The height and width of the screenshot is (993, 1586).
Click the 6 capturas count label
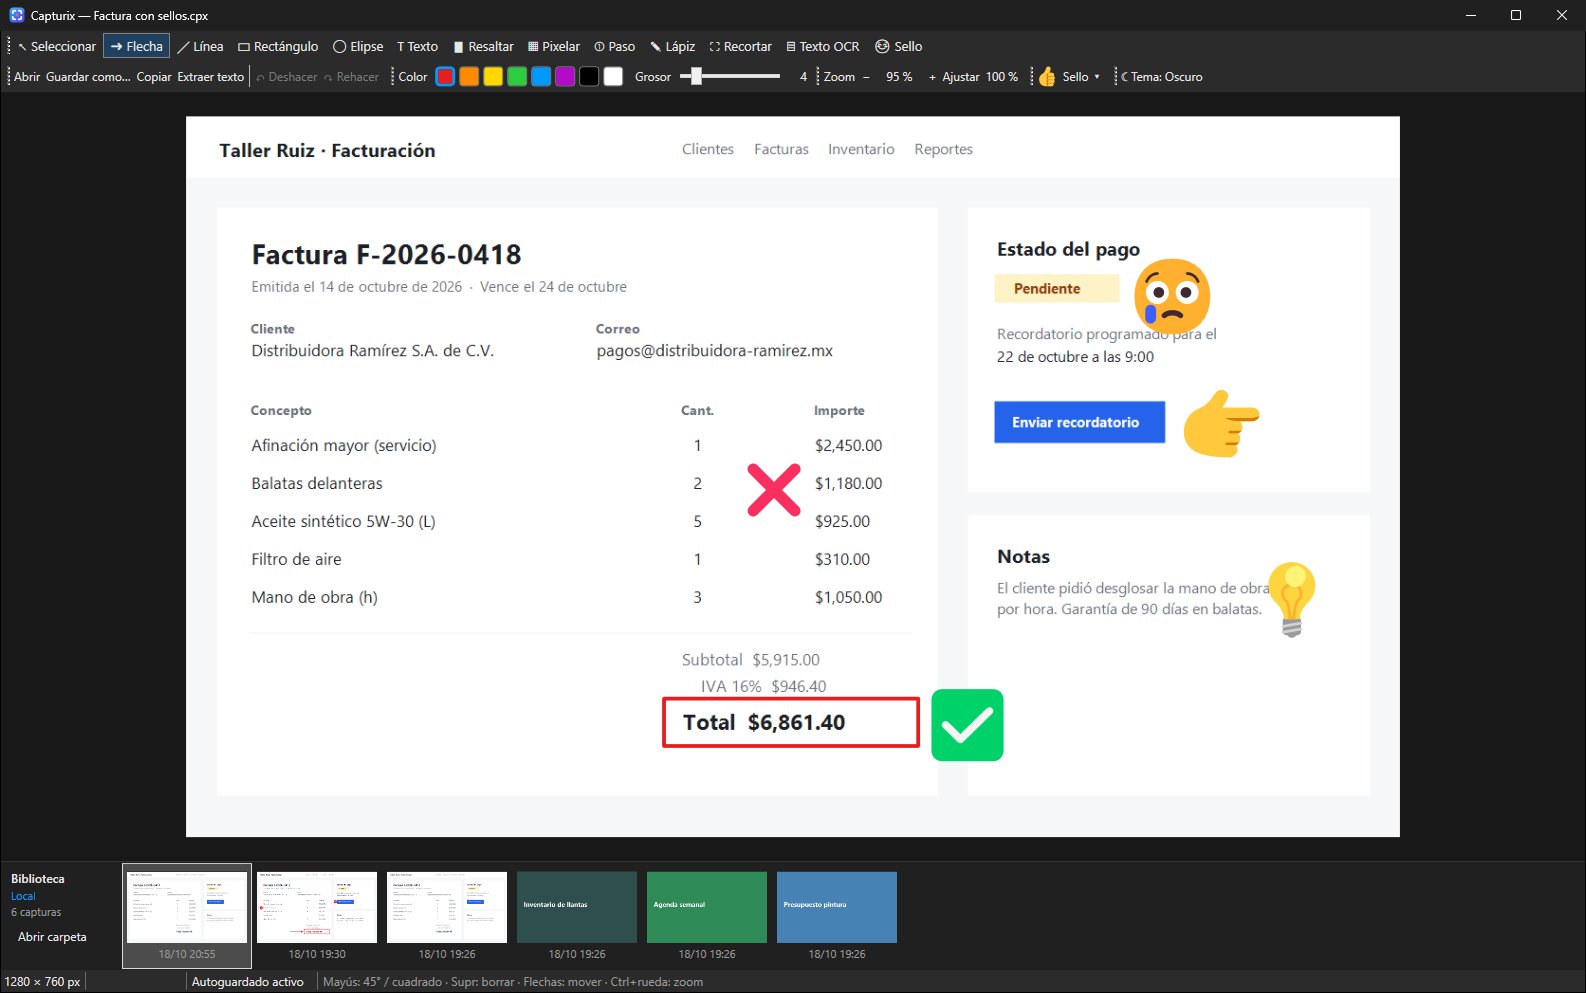pos(36,912)
